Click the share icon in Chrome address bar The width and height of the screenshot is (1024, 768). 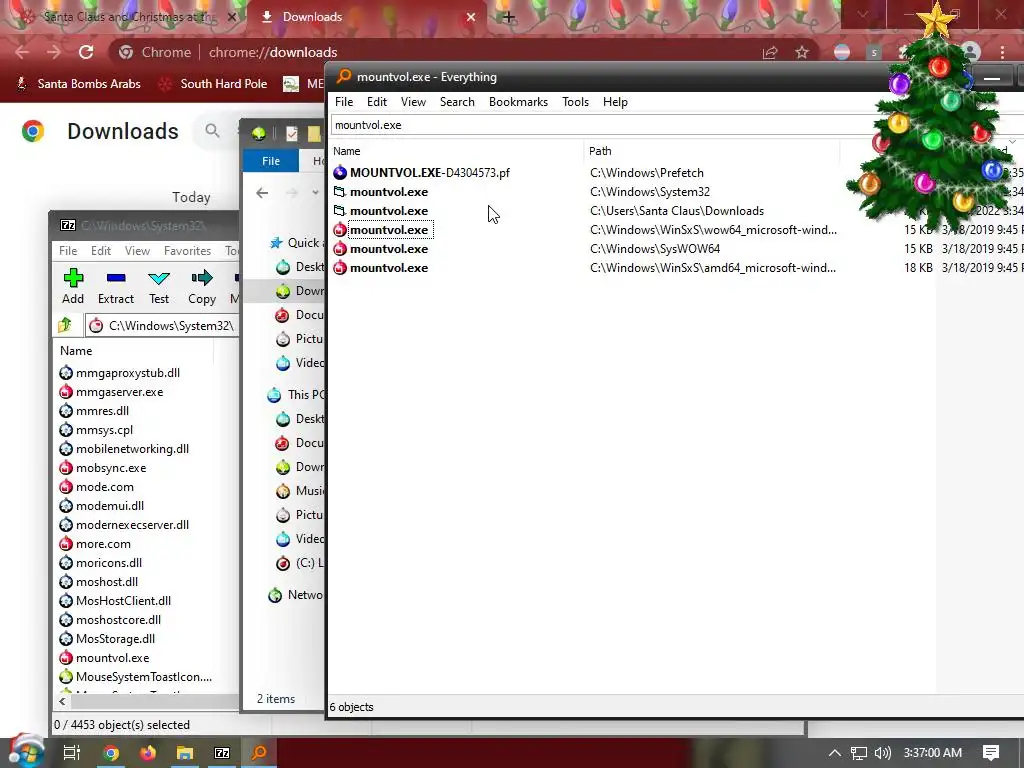click(770, 52)
